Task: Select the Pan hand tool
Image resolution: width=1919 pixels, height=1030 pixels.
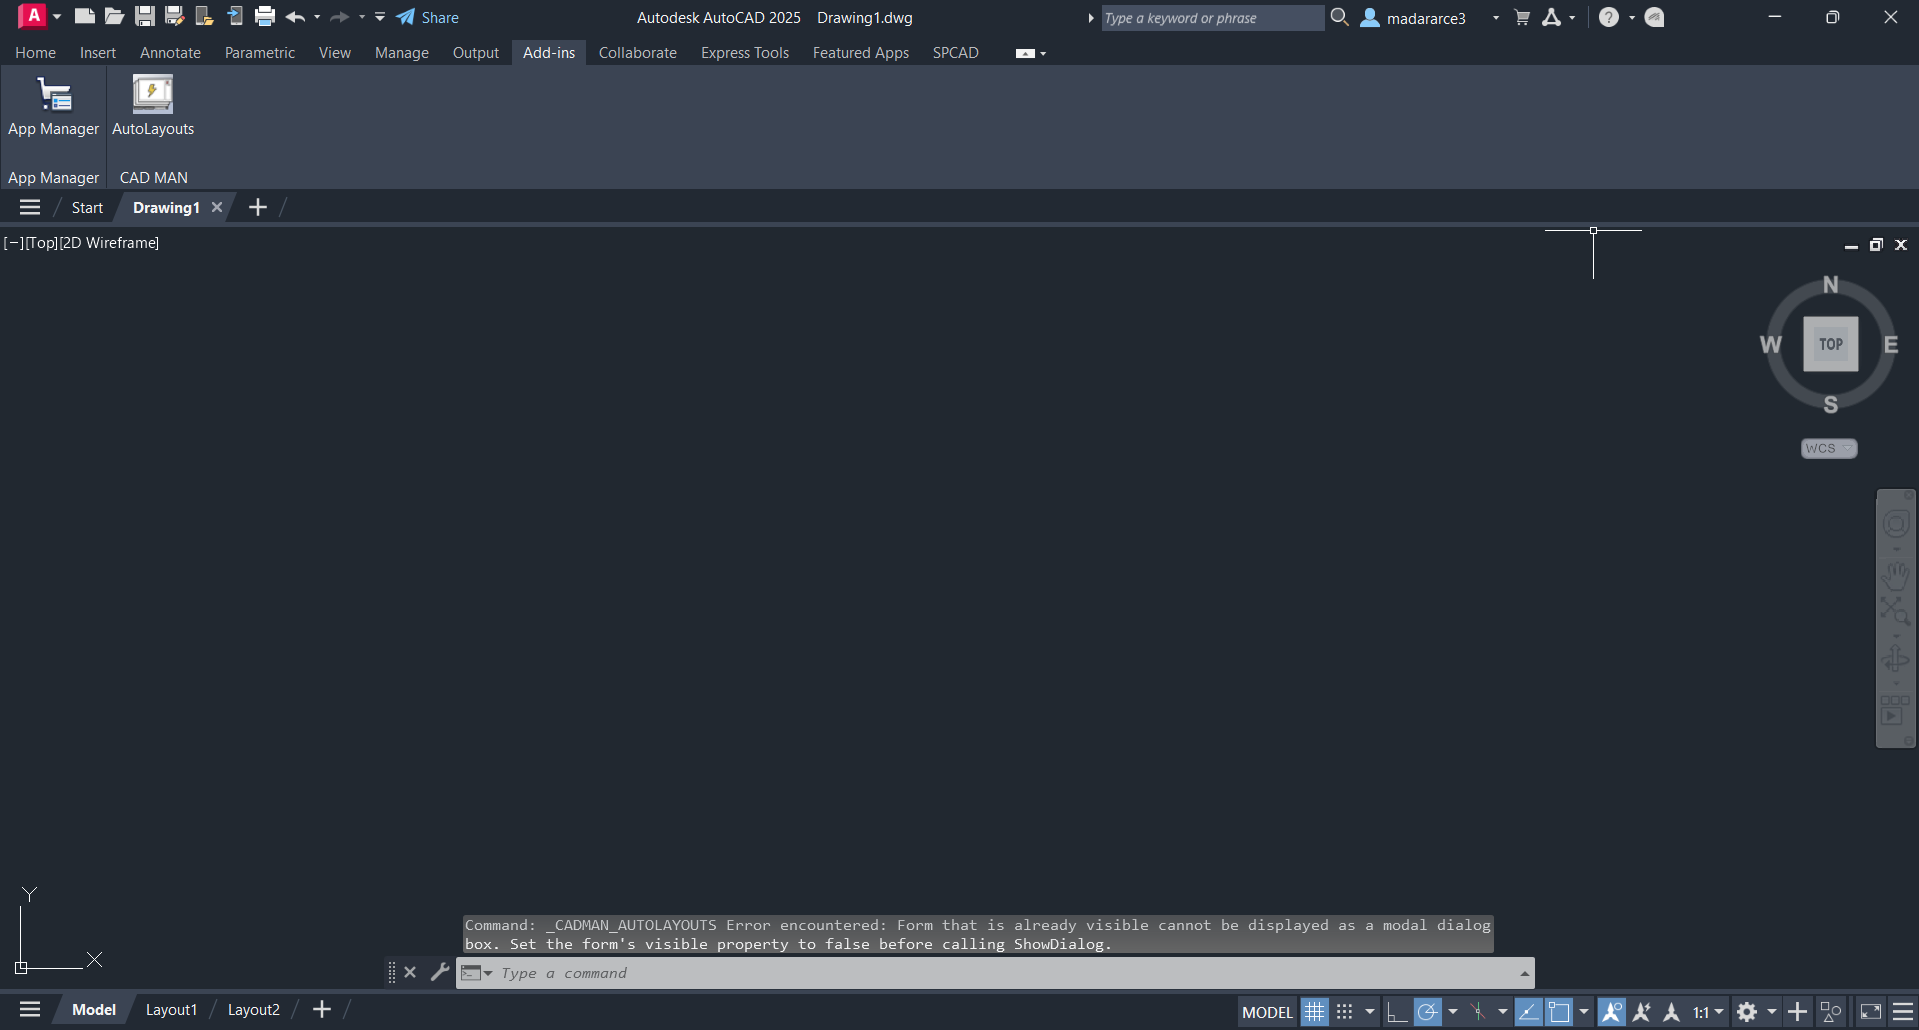Action: 1896,576
